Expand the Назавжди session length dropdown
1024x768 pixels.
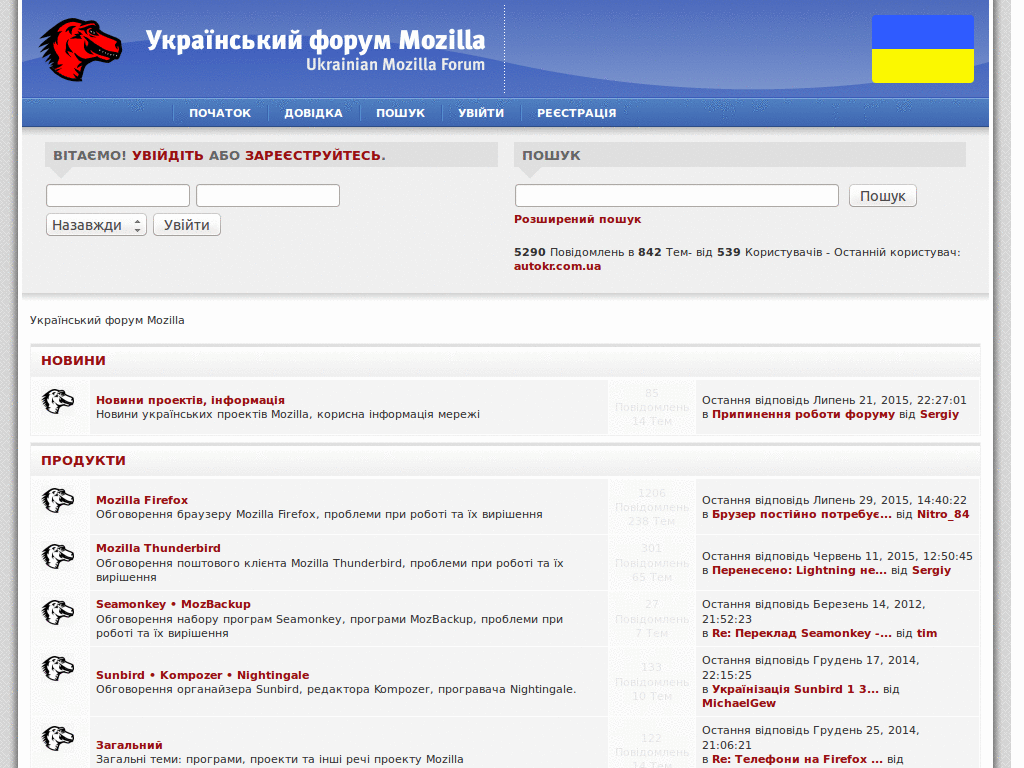click(x=96, y=225)
